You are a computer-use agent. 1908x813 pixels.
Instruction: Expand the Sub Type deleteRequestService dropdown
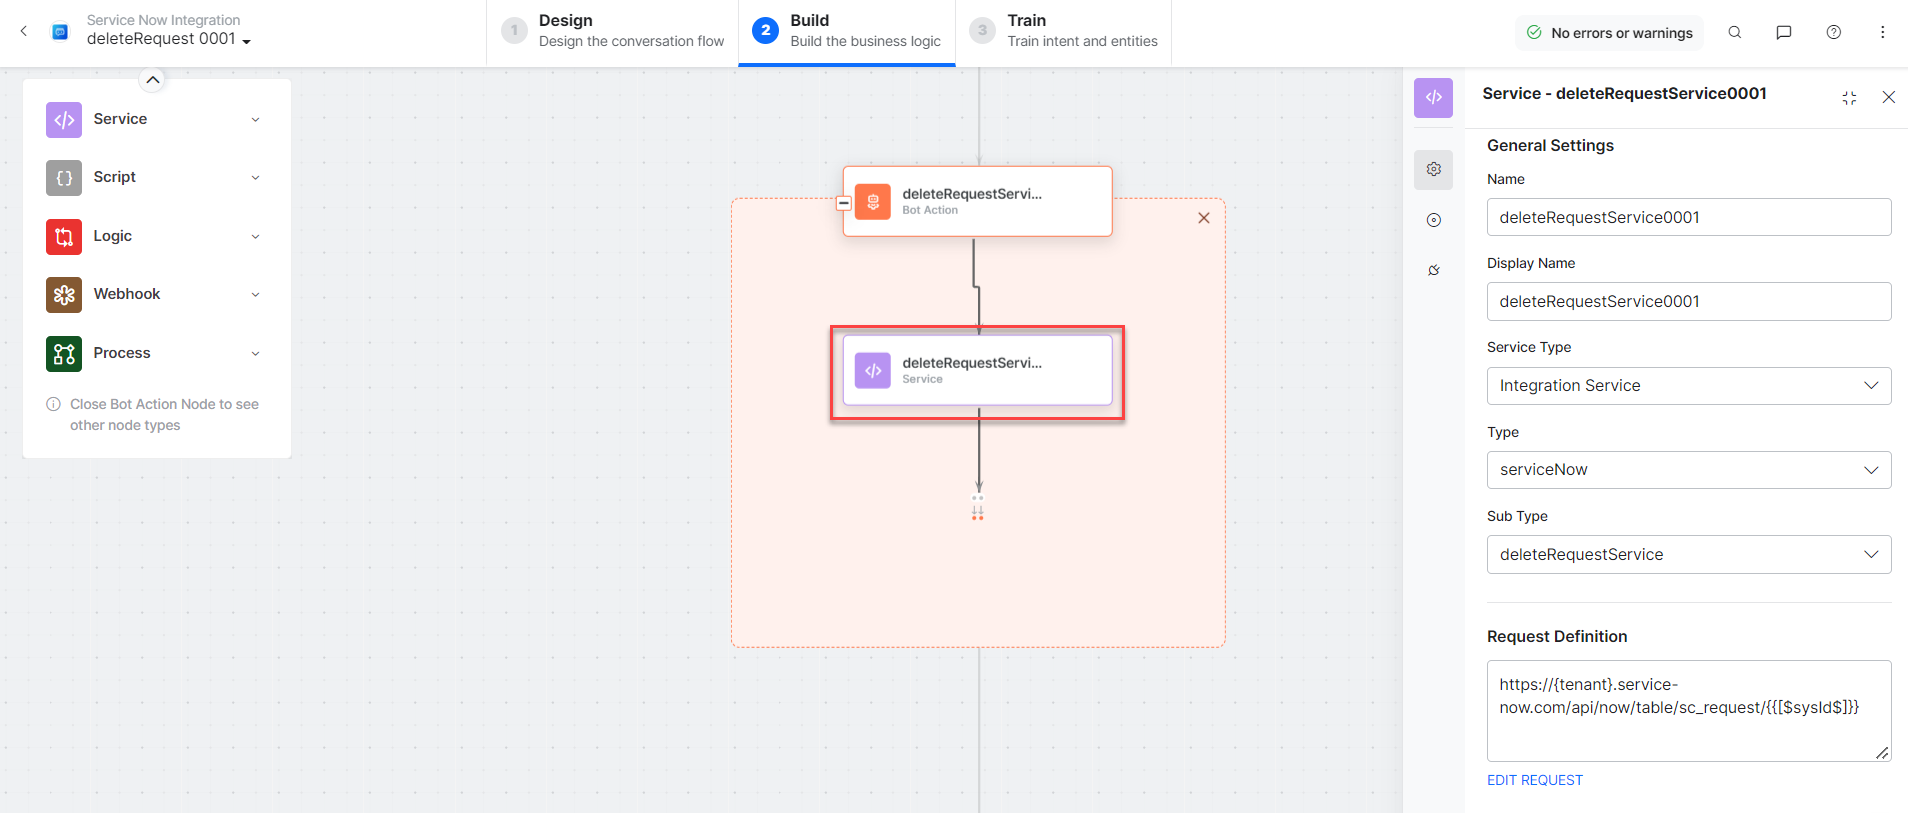1688,555
